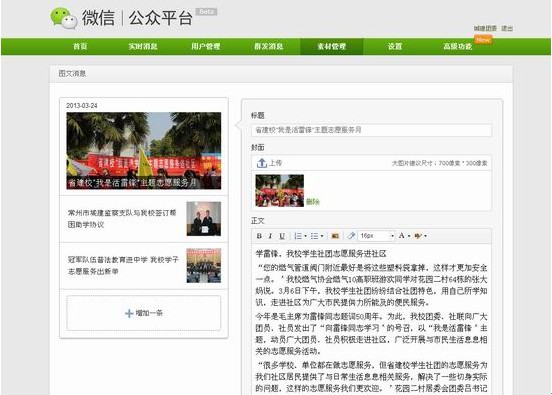Open the font color dropdown arrow
Image resolution: width=552 pixels, height=395 pixels.
[409, 236]
